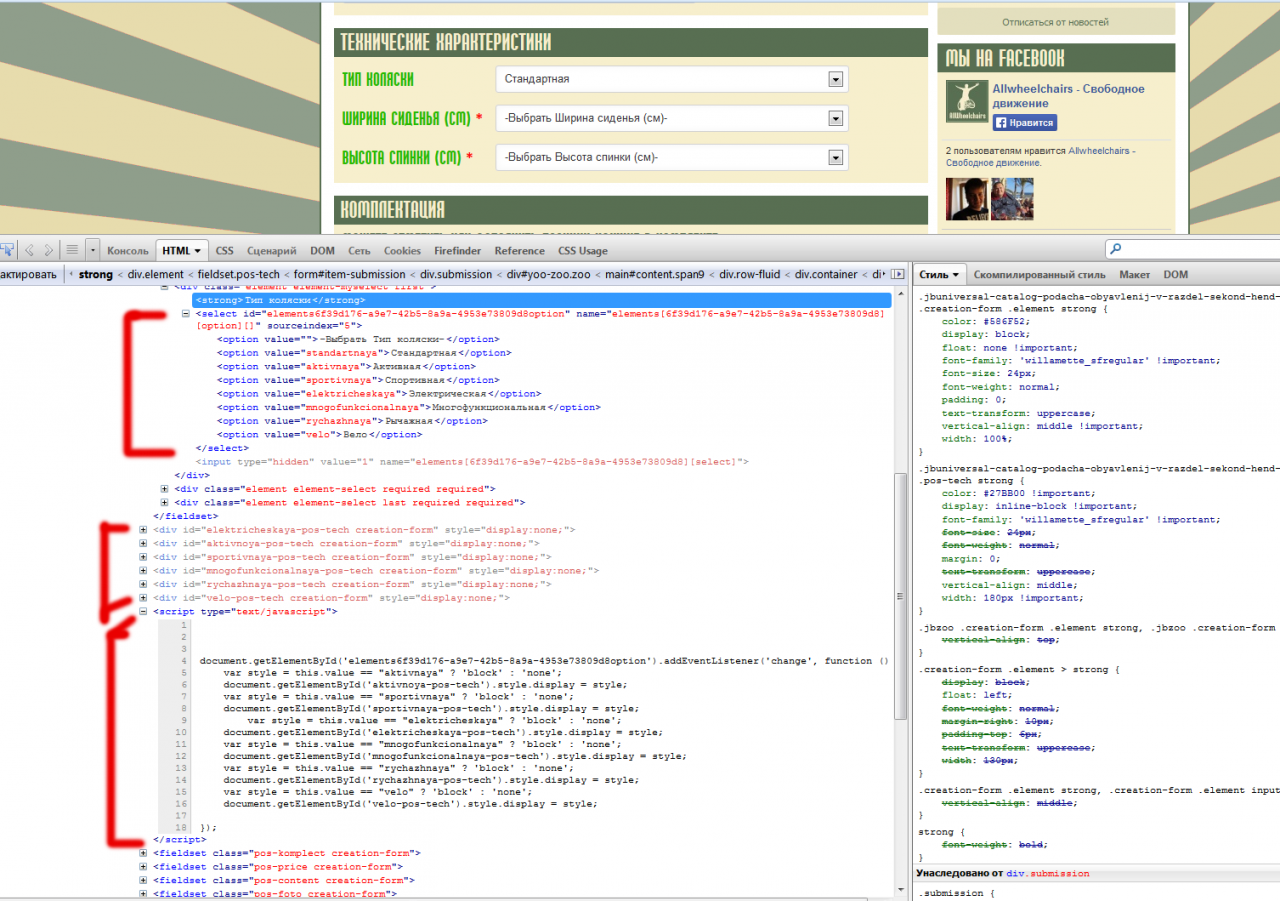Switch to 'Скомпилированный стиль' side tab
The width and height of the screenshot is (1280, 901).
tap(1039, 274)
